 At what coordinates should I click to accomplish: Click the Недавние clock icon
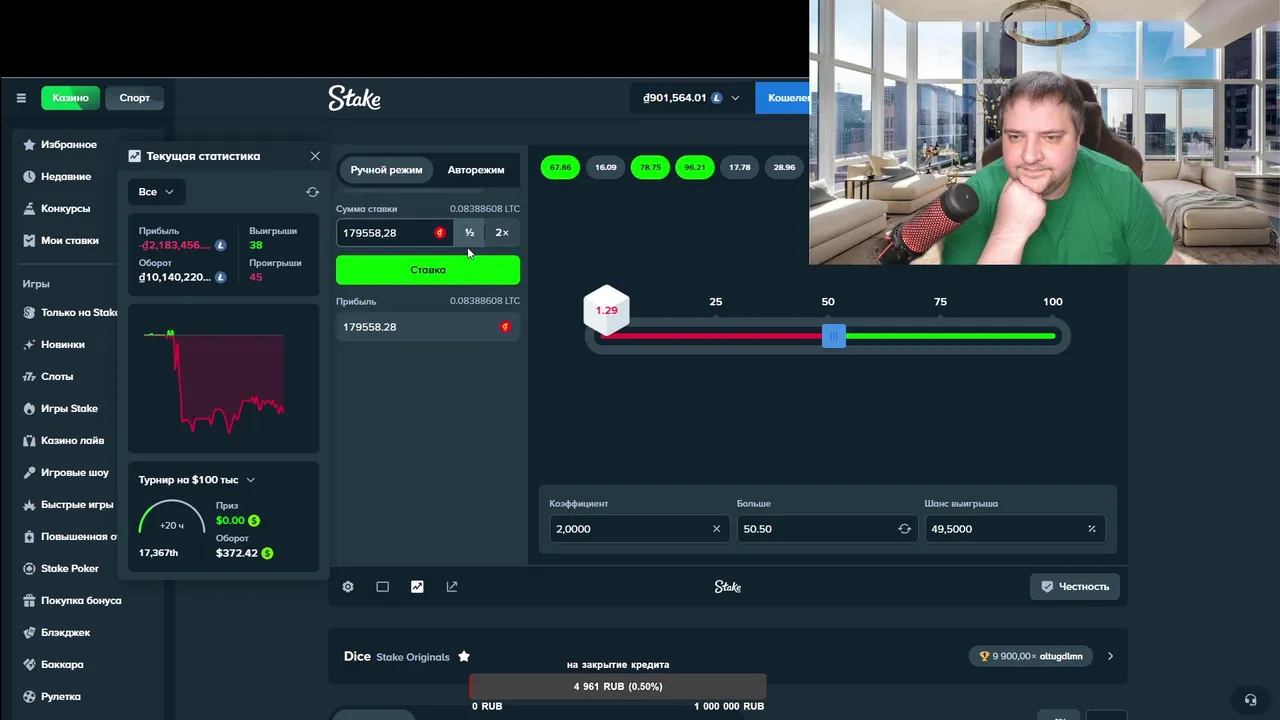(29, 177)
